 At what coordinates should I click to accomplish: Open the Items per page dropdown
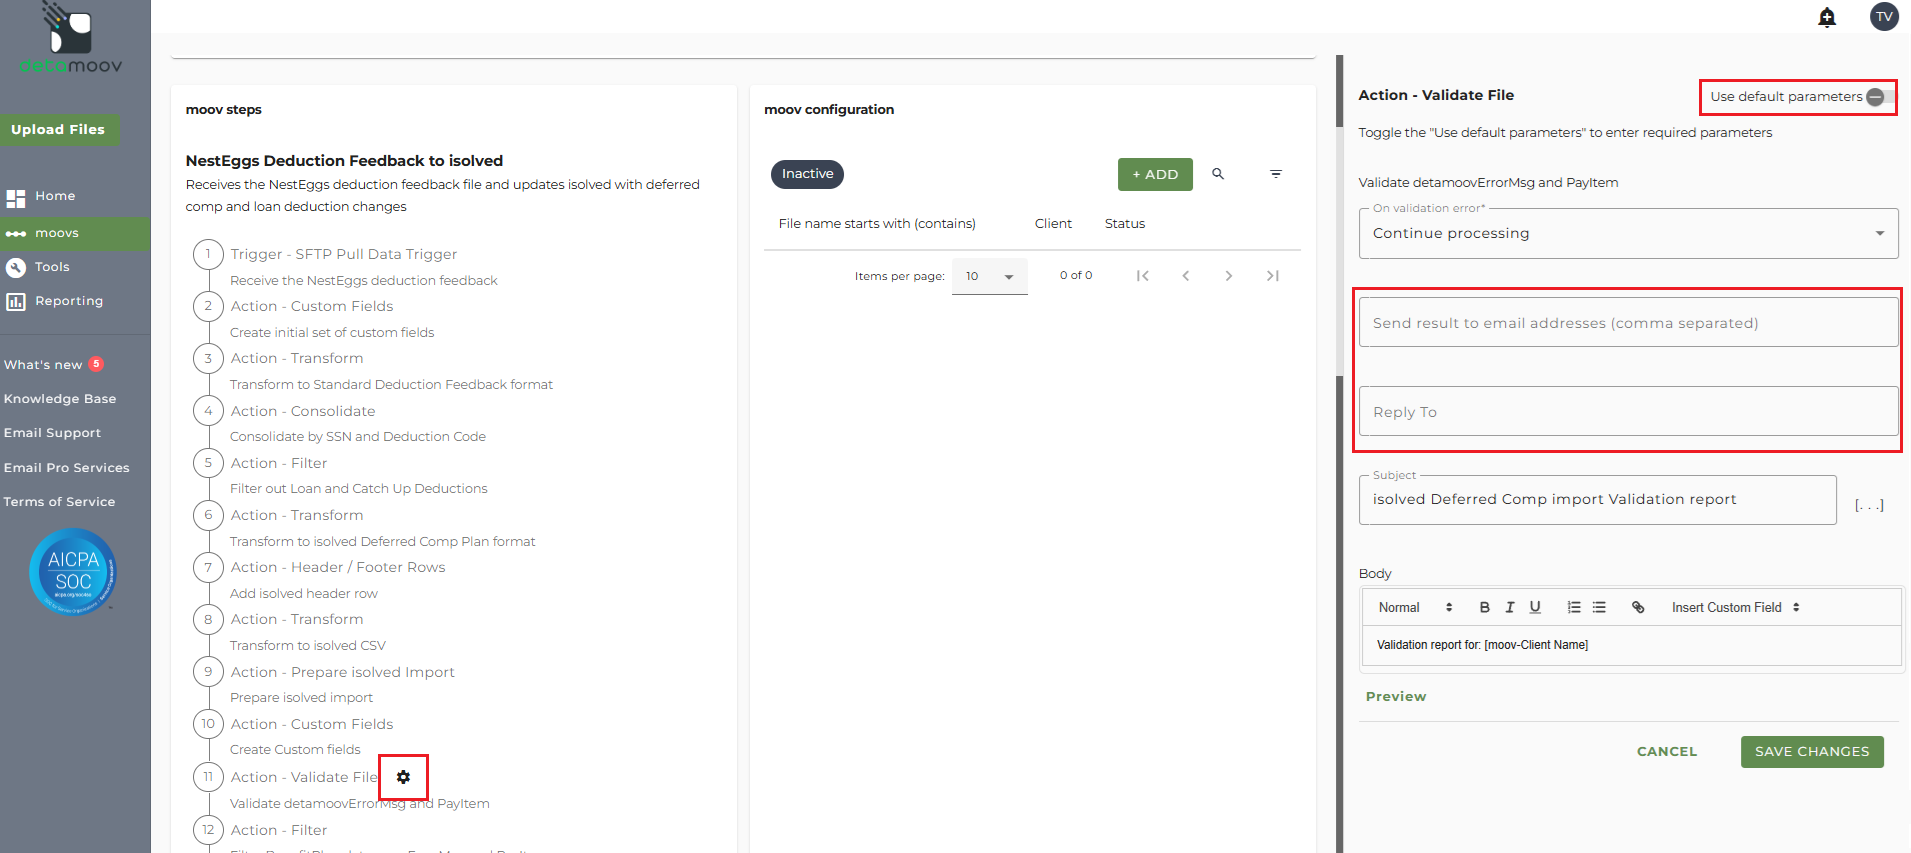tap(989, 276)
